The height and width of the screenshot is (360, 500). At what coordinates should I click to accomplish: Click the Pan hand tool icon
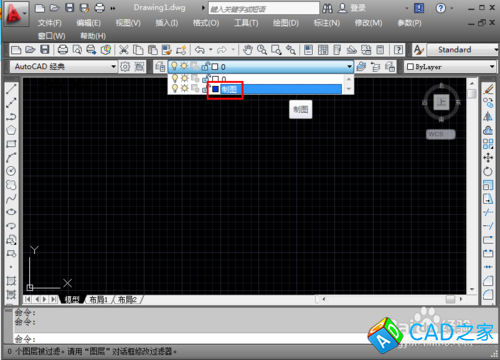pyautogui.click(x=247, y=50)
